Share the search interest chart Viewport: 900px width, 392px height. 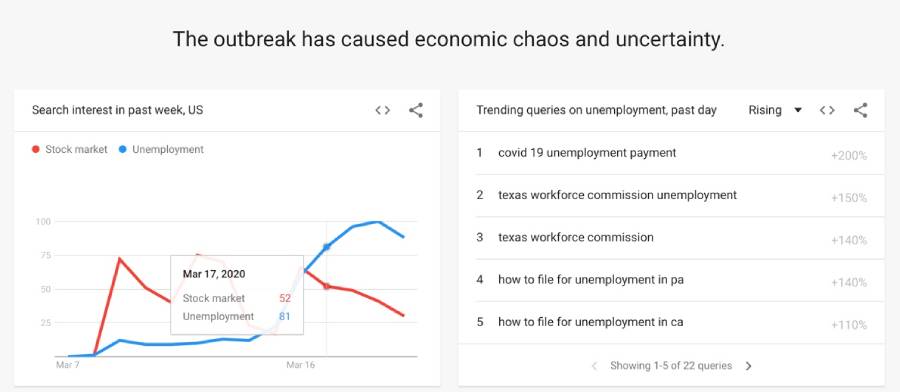coord(416,110)
